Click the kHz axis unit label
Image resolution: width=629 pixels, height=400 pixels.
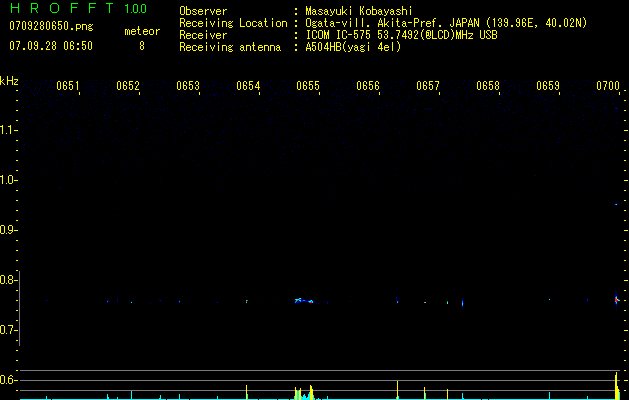[x=9, y=81]
